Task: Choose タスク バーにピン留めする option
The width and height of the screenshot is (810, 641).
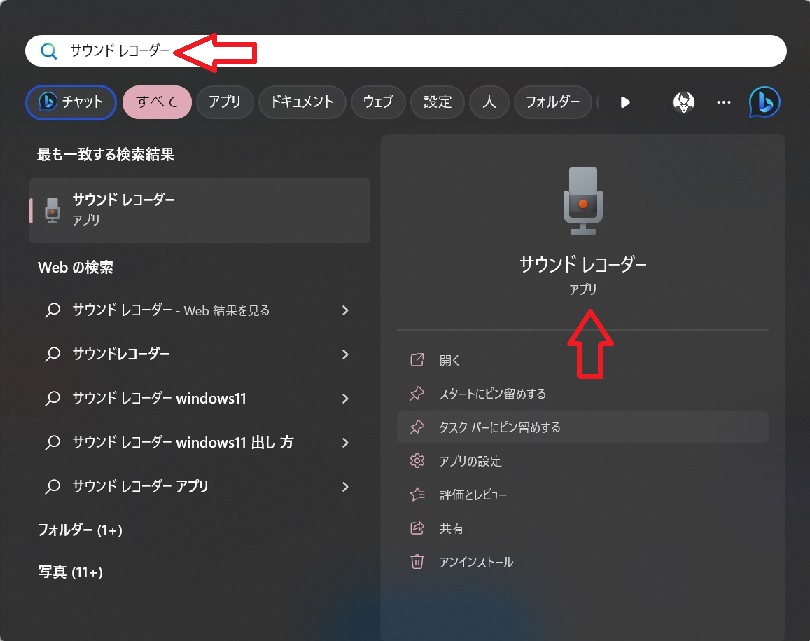Action: [583, 427]
